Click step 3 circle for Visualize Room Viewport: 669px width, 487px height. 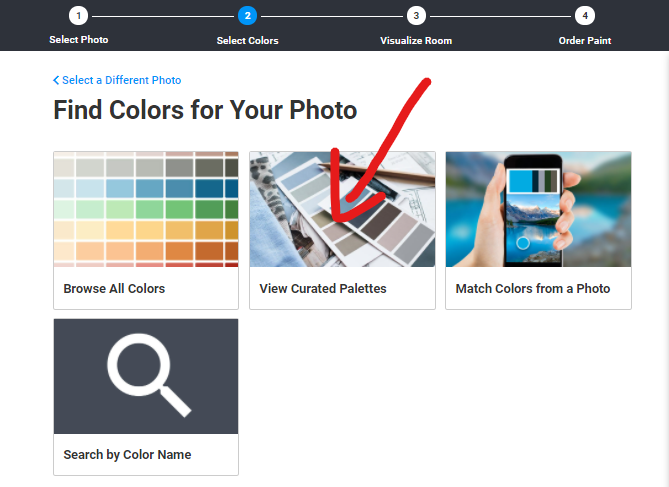416,16
